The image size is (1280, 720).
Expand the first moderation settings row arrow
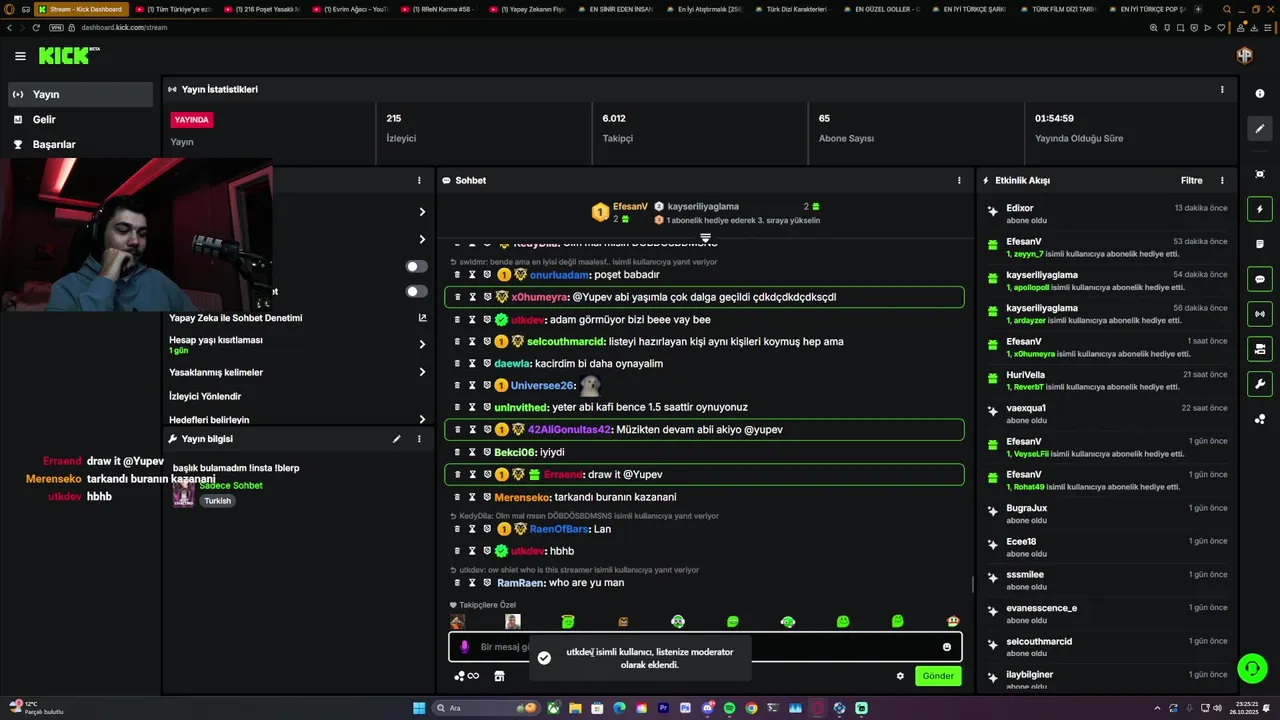[x=422, y=212]
